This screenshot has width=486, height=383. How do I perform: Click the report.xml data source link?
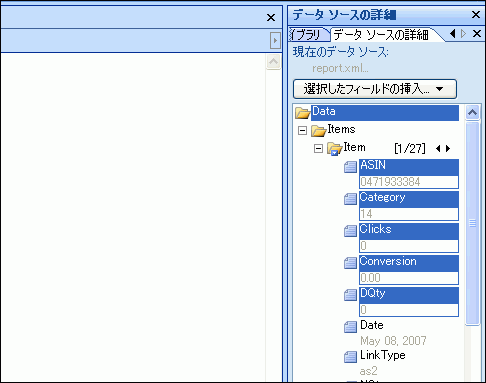(x=340, y=68)
